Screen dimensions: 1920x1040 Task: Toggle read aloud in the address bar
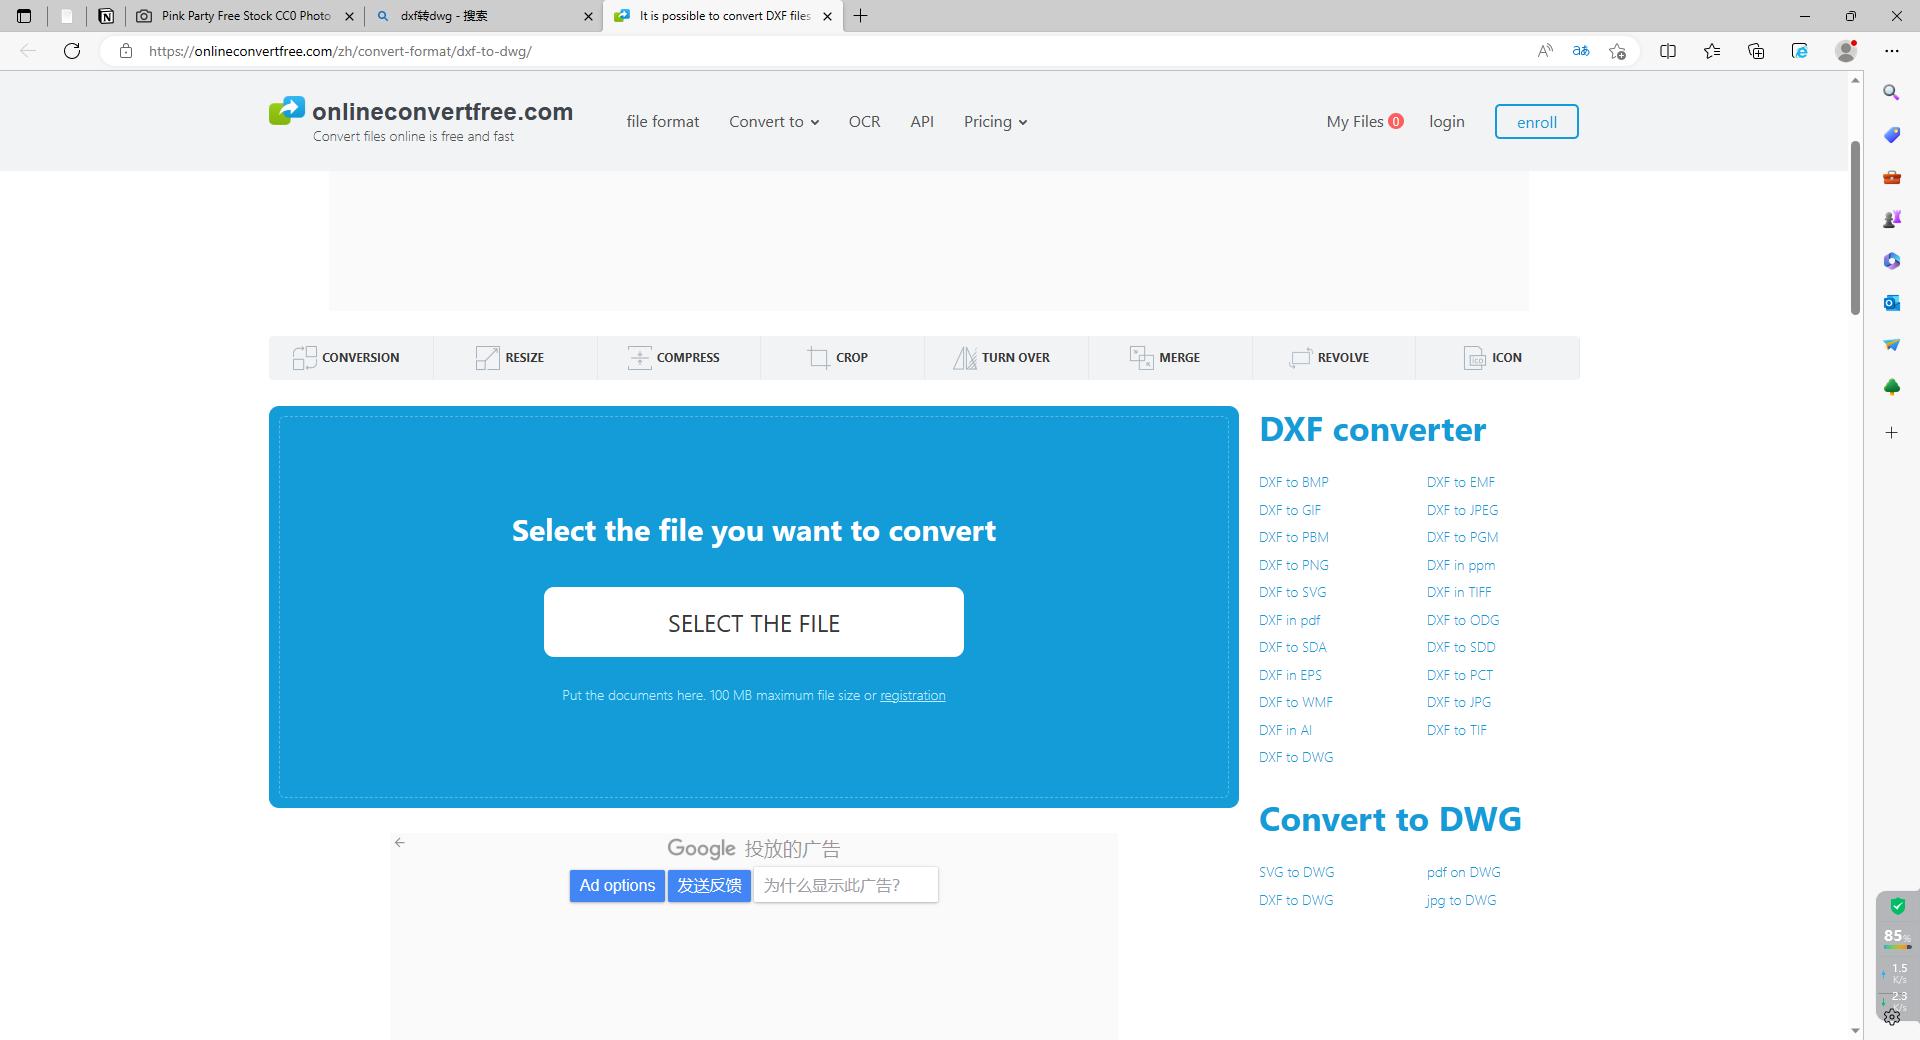pyautogui.click(x=1544, y=50)
